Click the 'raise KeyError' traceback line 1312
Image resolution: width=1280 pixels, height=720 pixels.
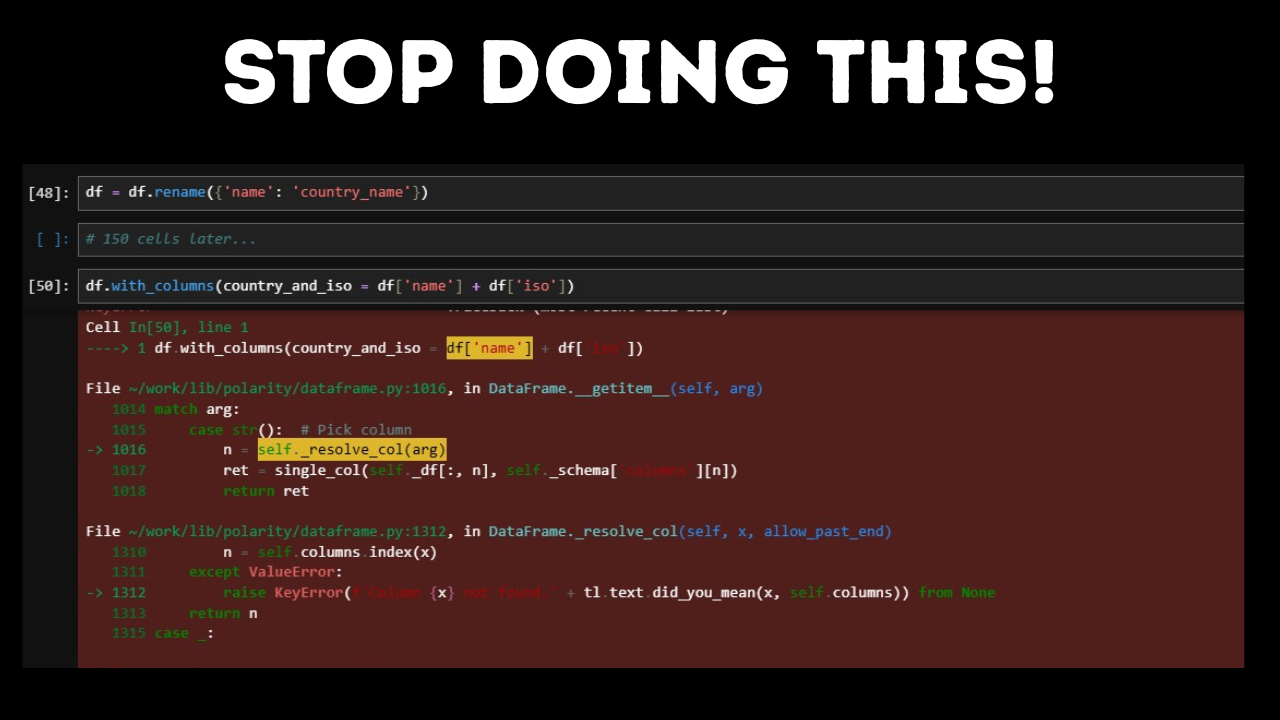pos(540,592)
